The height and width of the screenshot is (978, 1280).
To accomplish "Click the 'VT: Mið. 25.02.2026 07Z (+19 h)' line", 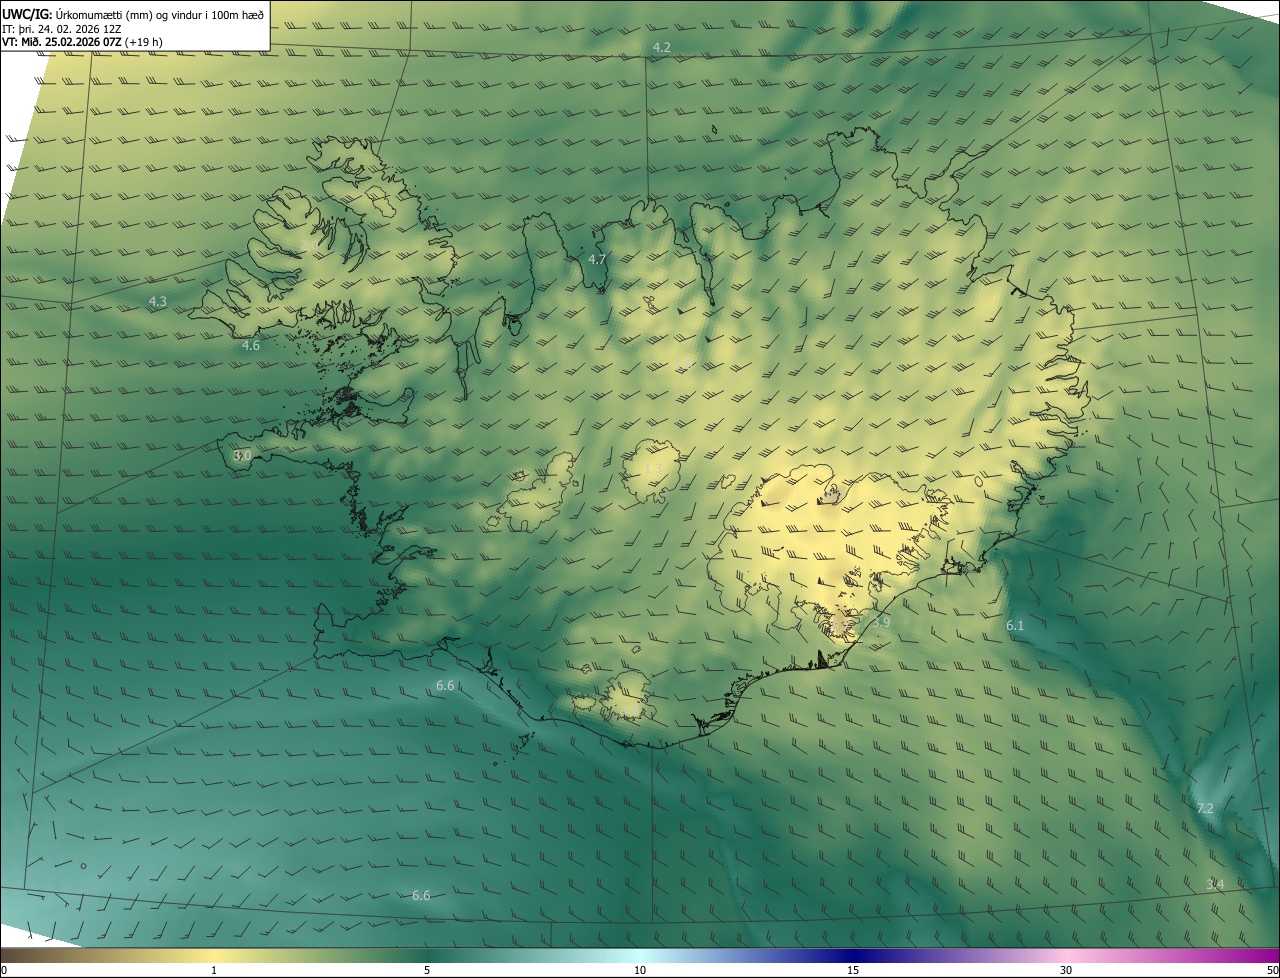I will pos(82,42).
